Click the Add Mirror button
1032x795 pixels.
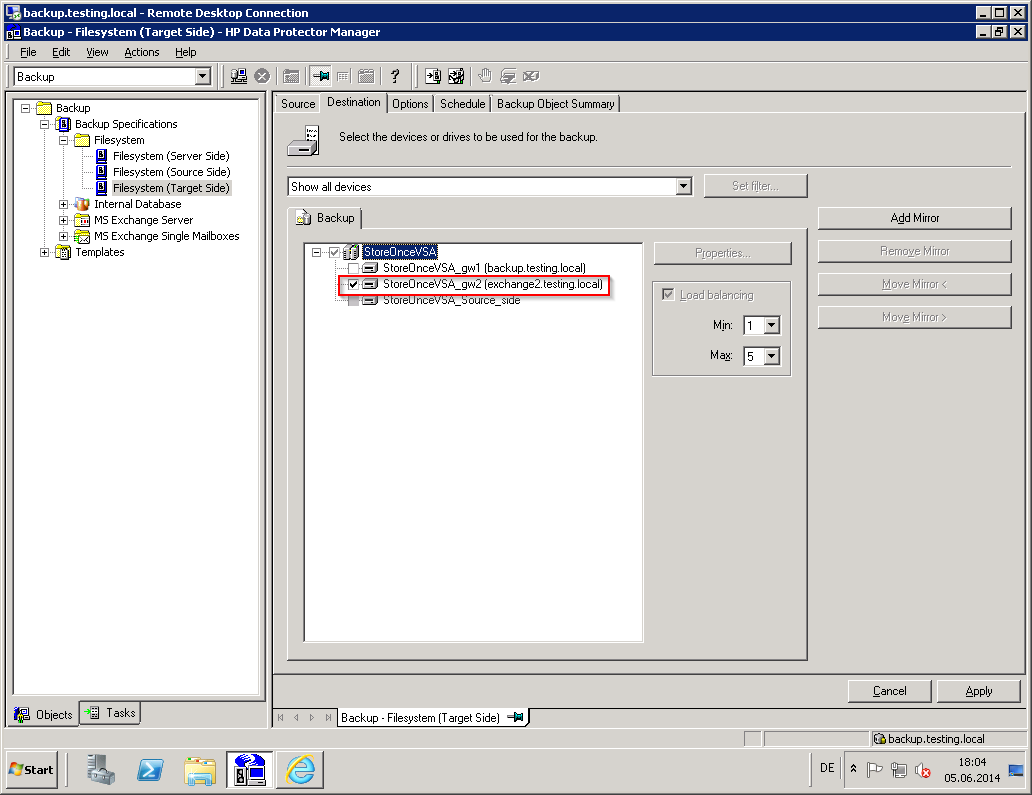point(914,218)
